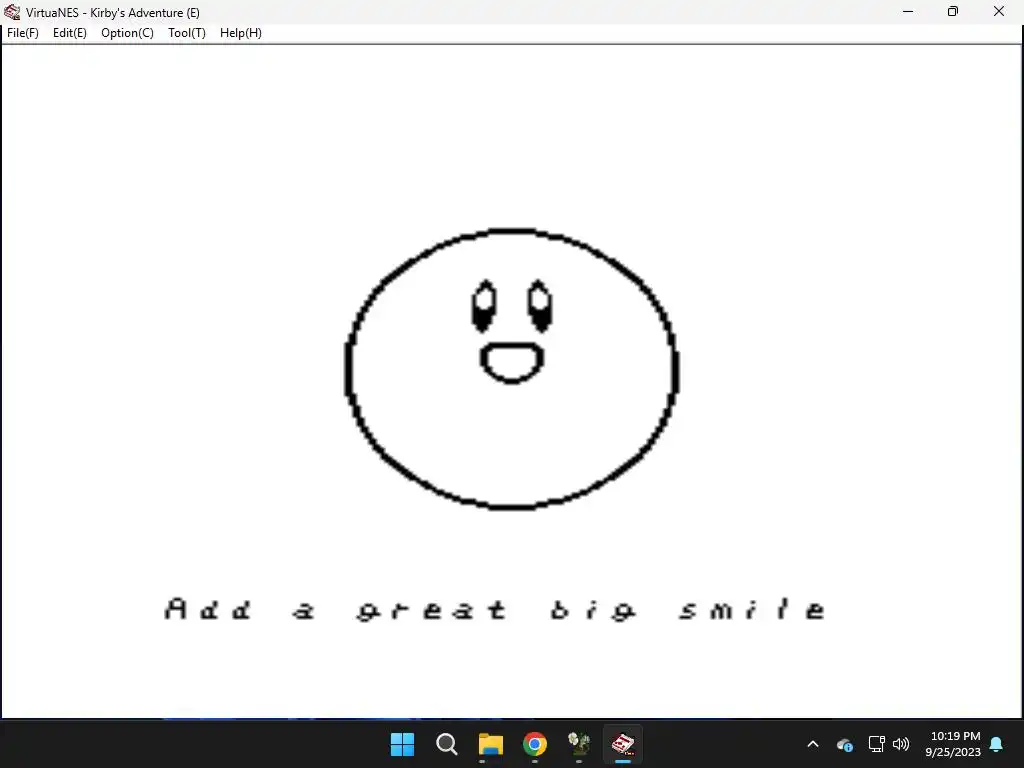
Task: Show hidden system tray icons
Action: tap(813, 744)
